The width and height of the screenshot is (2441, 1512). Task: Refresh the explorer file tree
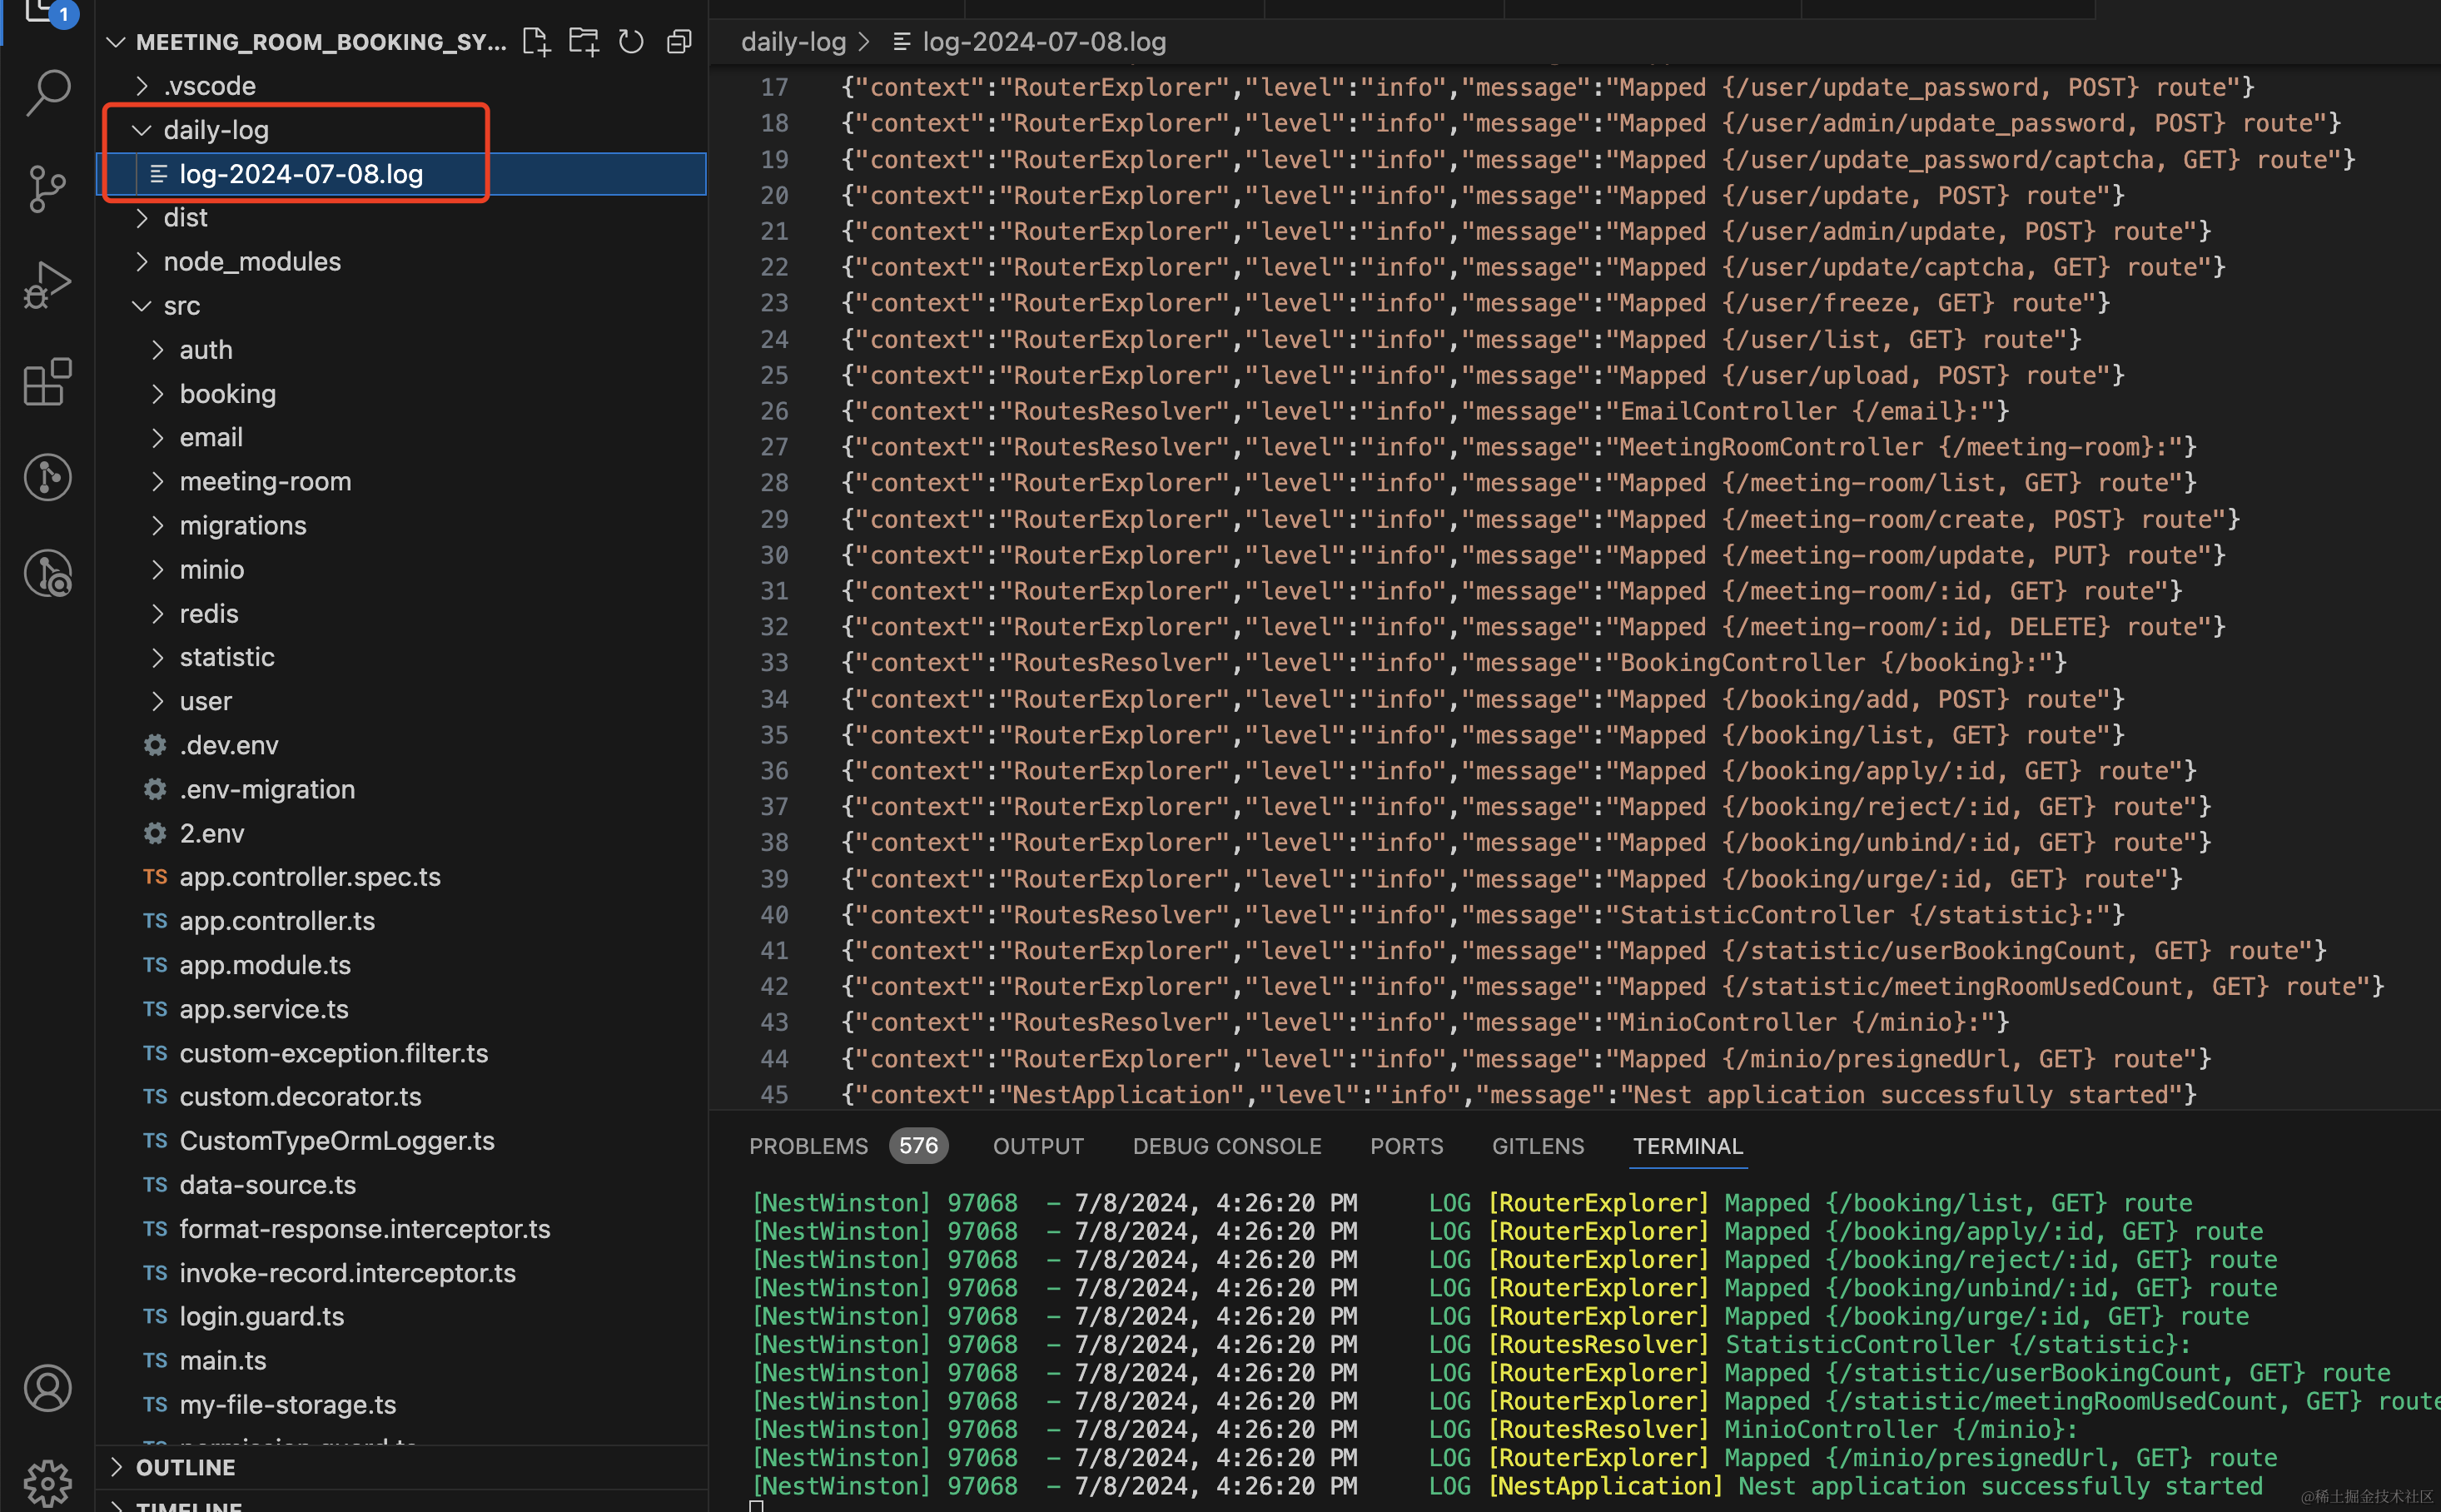click(631, 42)
